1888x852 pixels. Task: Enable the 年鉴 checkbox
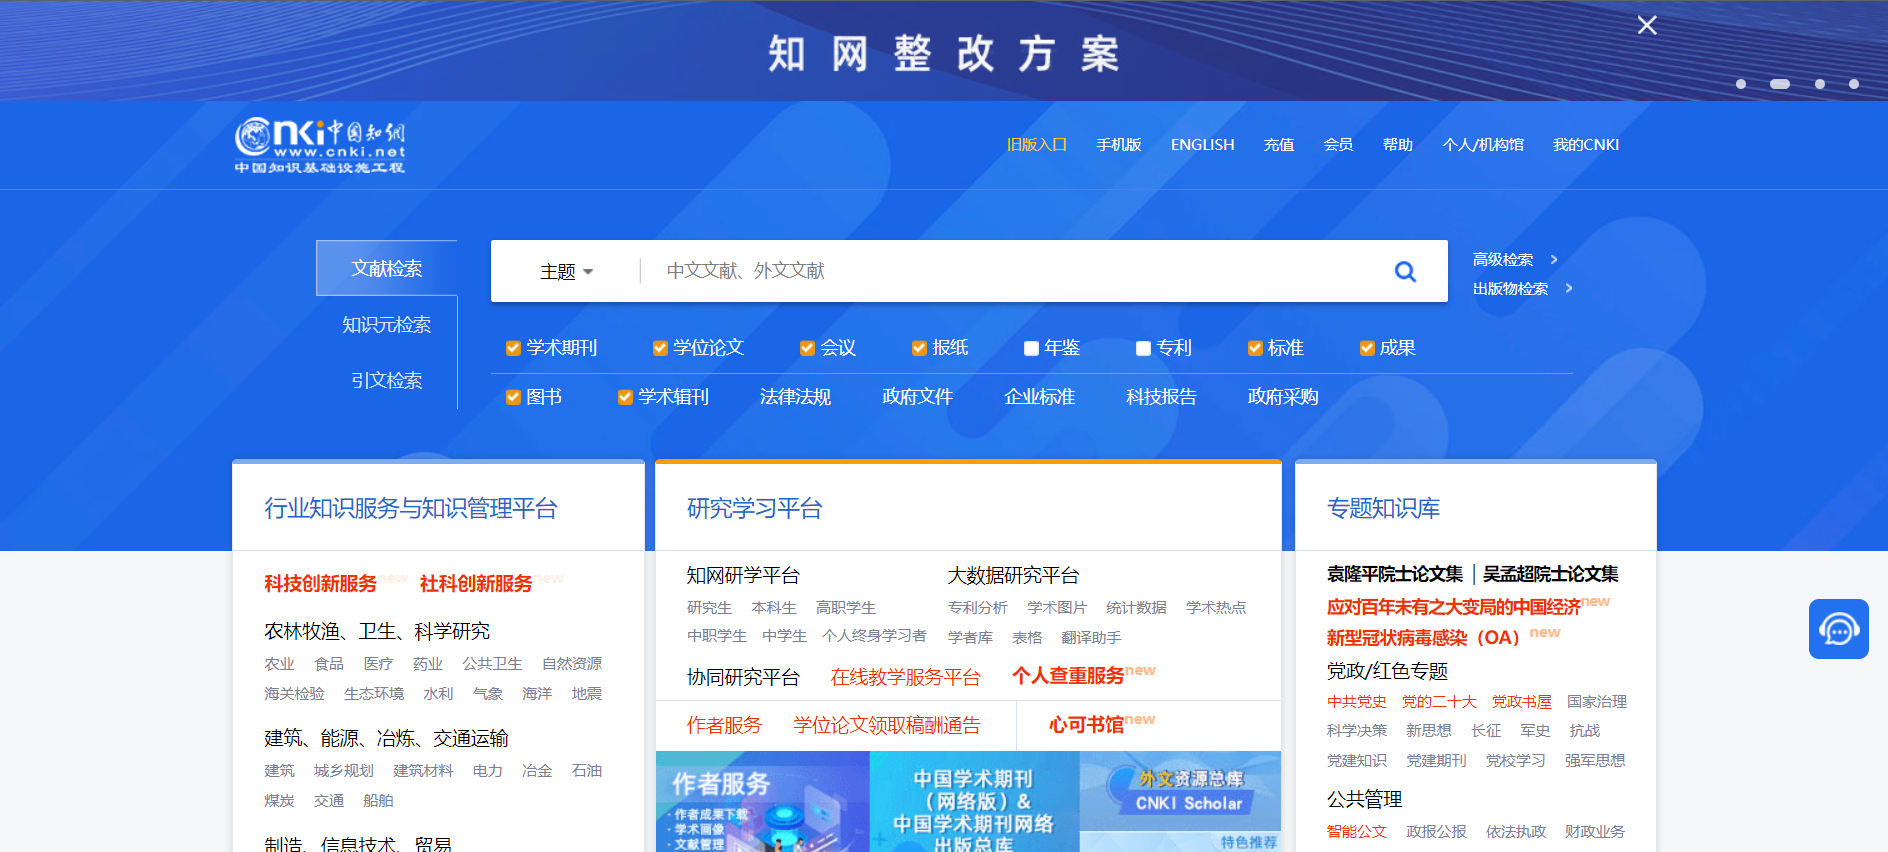pos(1031,348)
